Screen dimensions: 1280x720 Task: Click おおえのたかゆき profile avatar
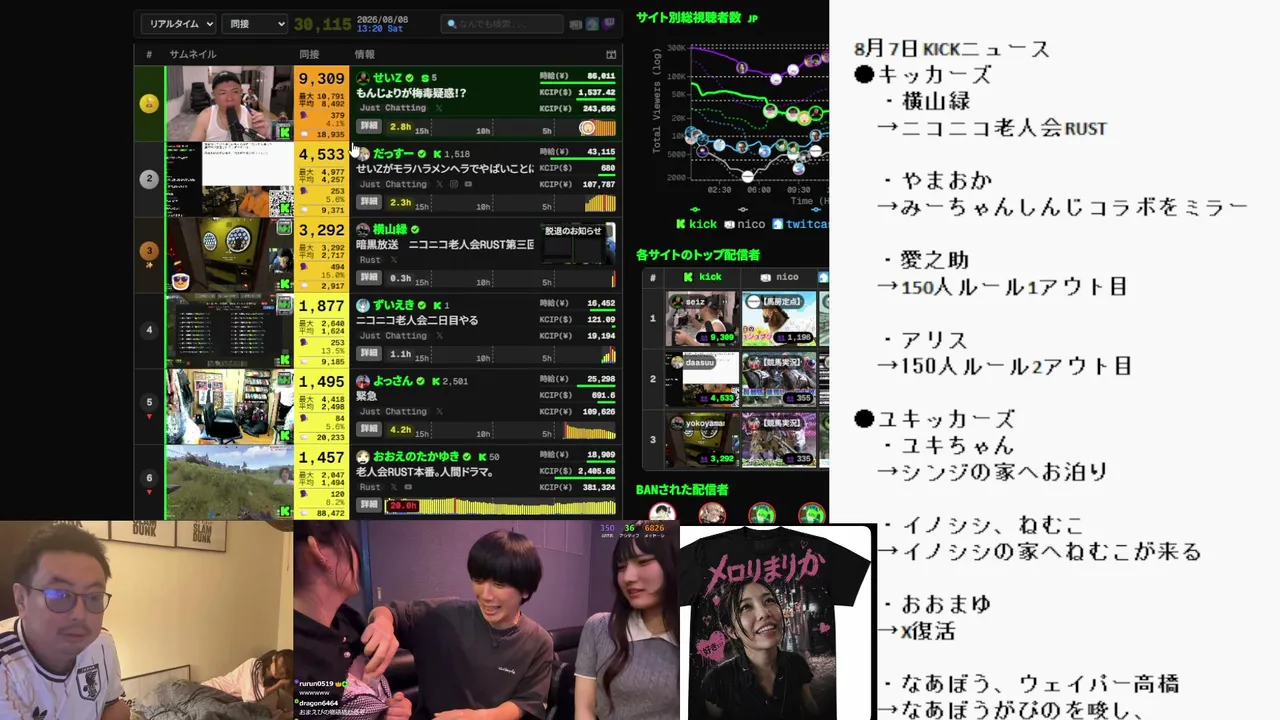point(363,457)
